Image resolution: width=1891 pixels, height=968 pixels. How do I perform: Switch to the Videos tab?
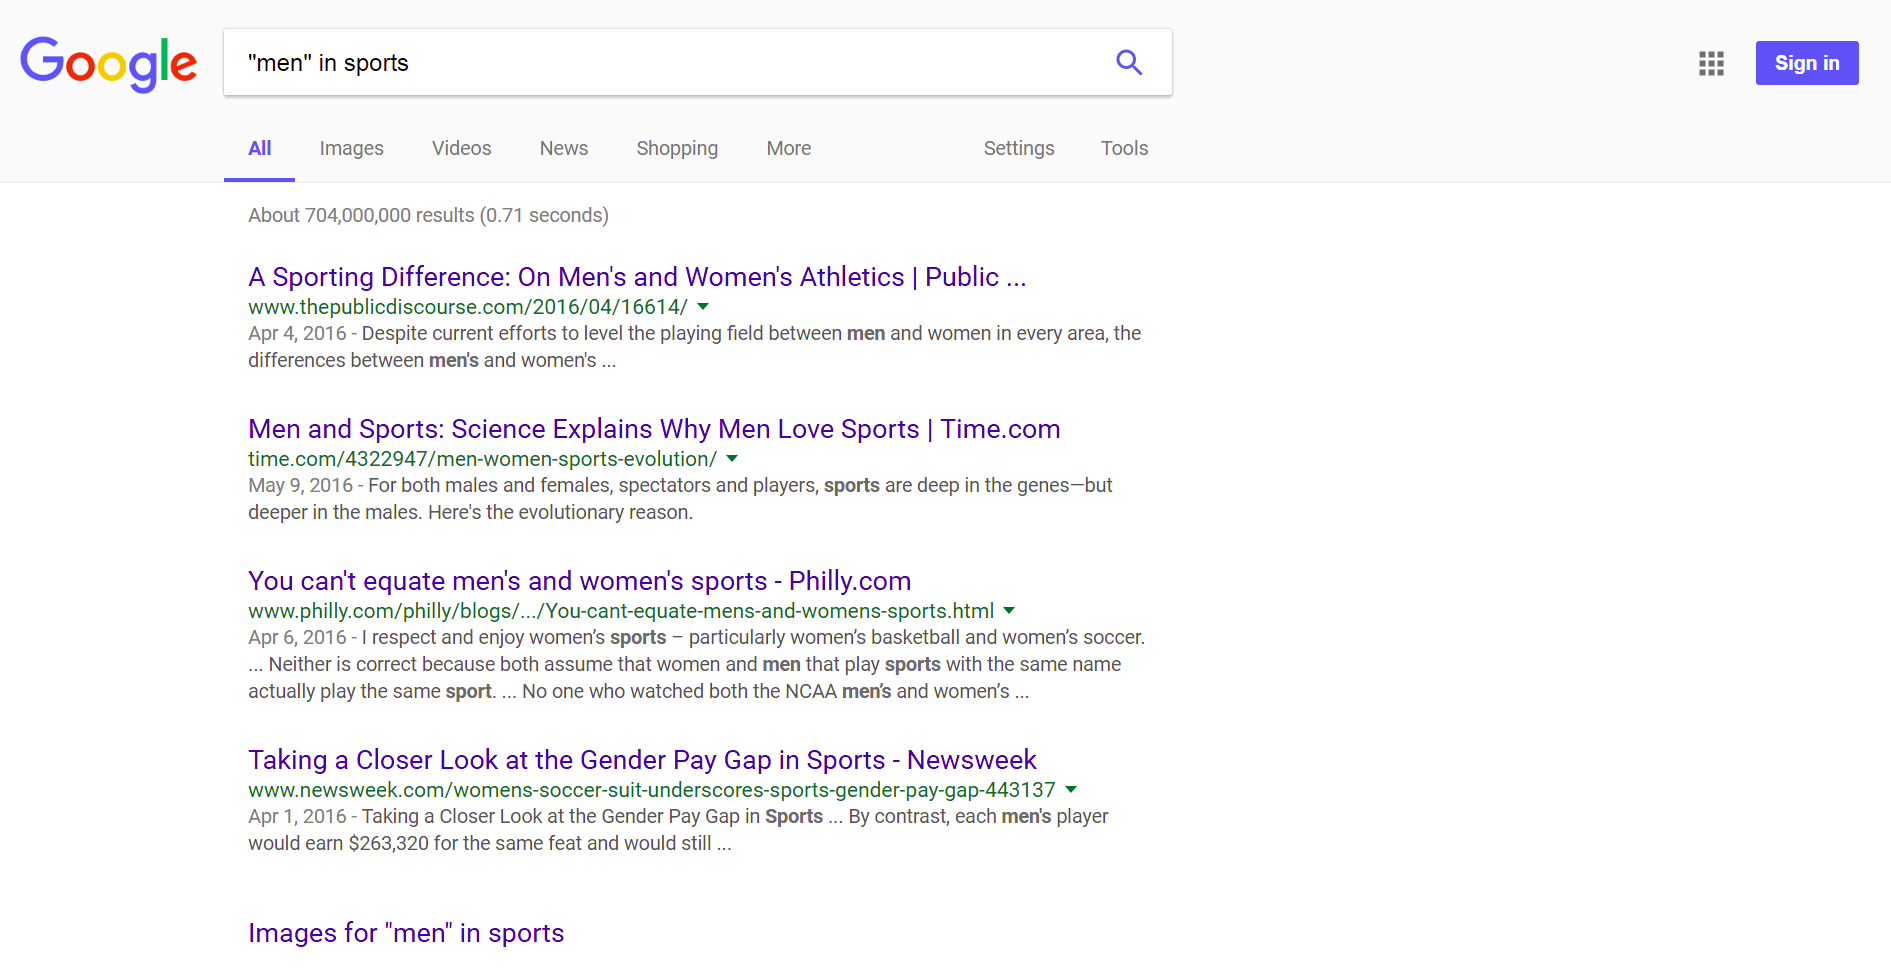click(461, 148)
